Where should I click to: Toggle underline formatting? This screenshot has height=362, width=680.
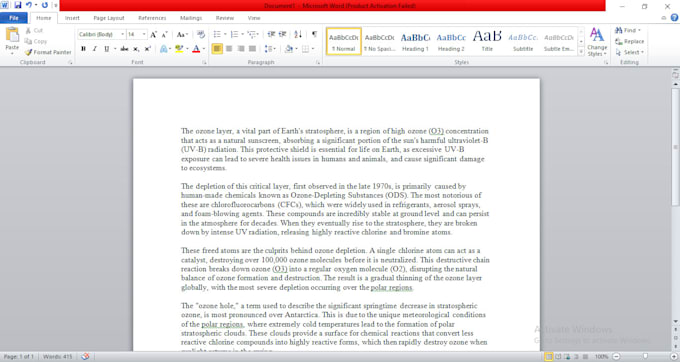[x=106, y=49]
